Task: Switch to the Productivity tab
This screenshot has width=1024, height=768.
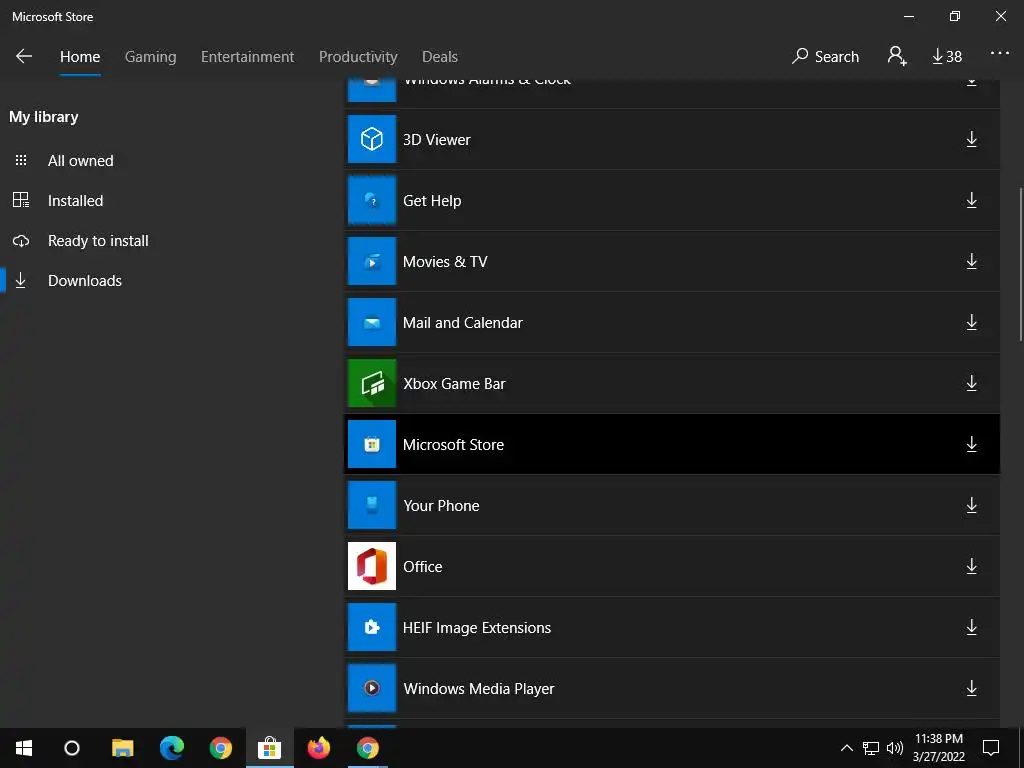Action: coord(358,57)
